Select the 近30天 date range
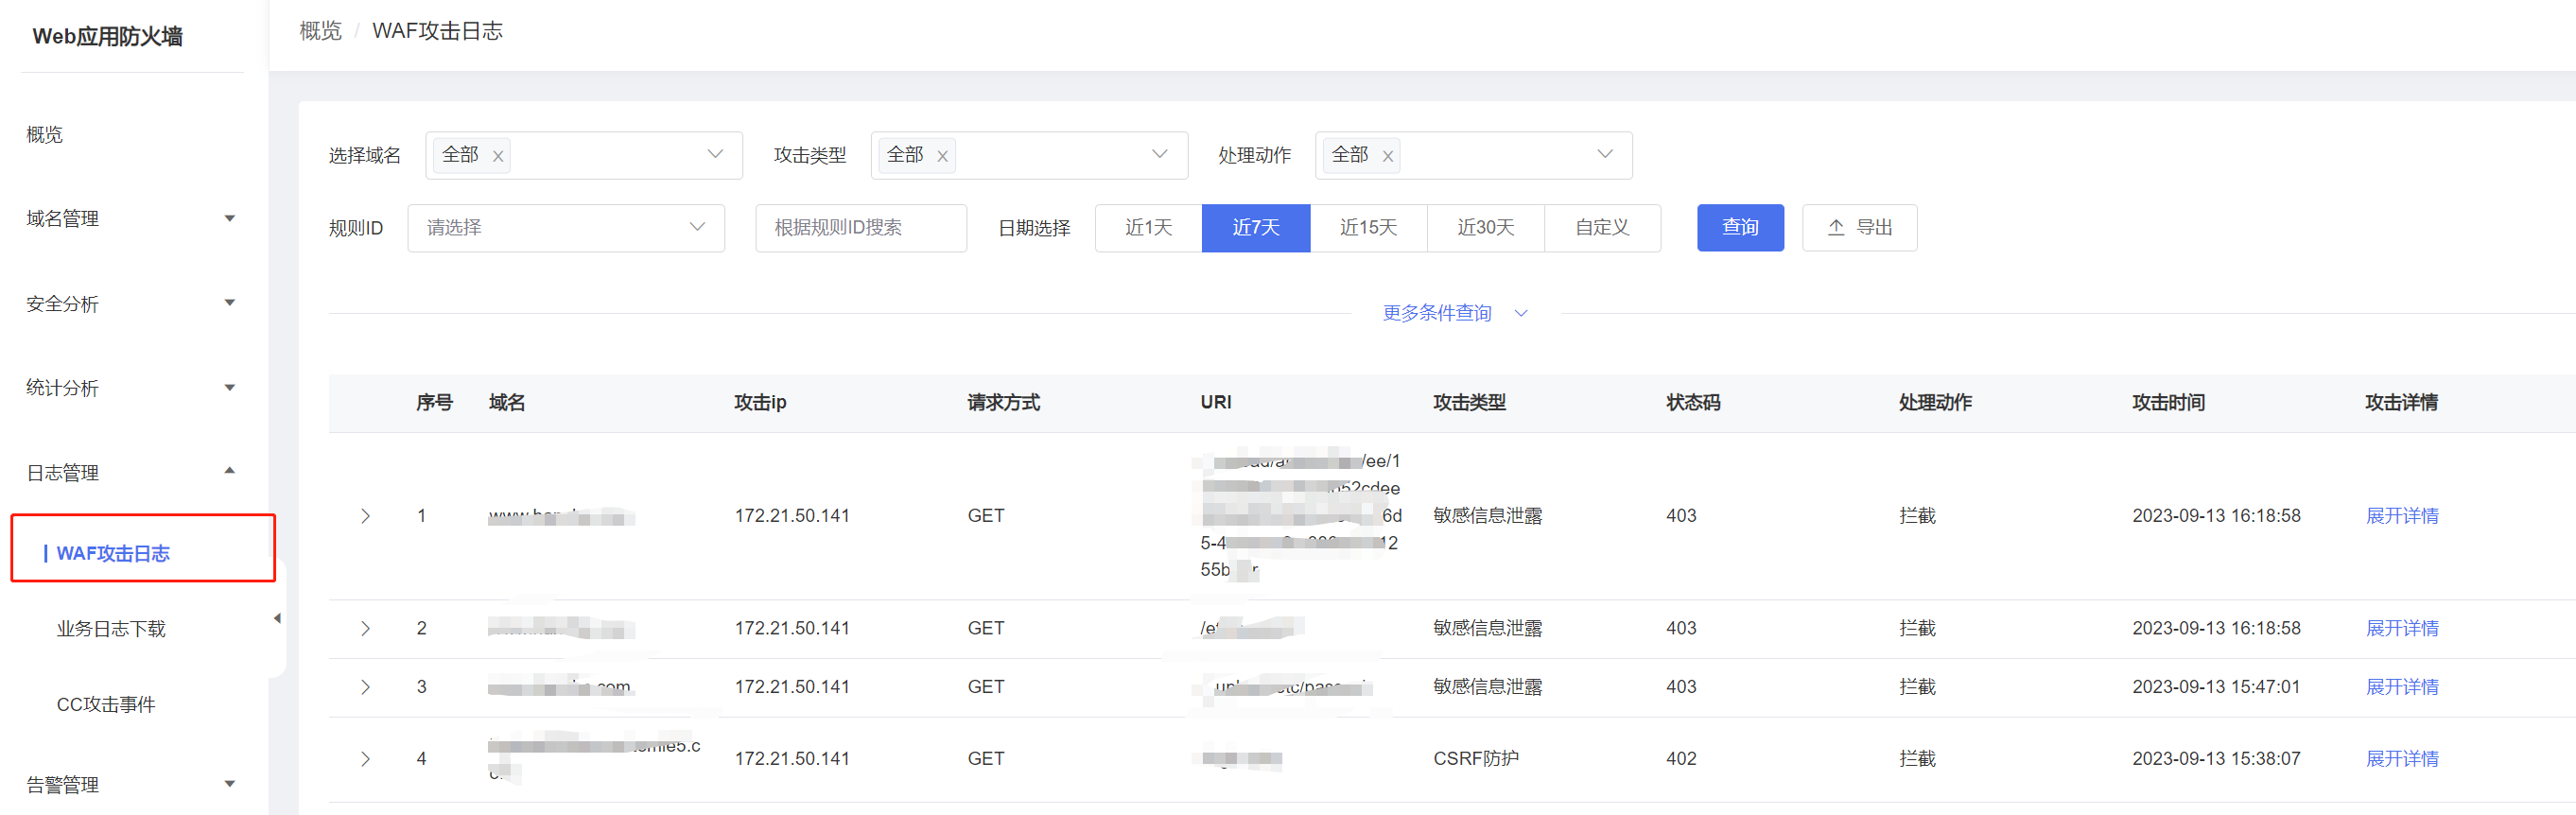 (1486, 228)
